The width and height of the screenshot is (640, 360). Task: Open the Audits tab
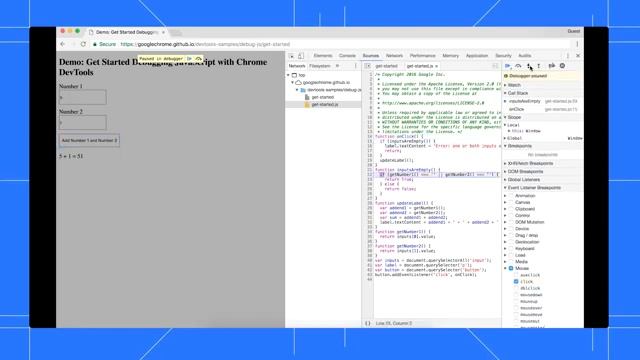click(x=524, y=56)
